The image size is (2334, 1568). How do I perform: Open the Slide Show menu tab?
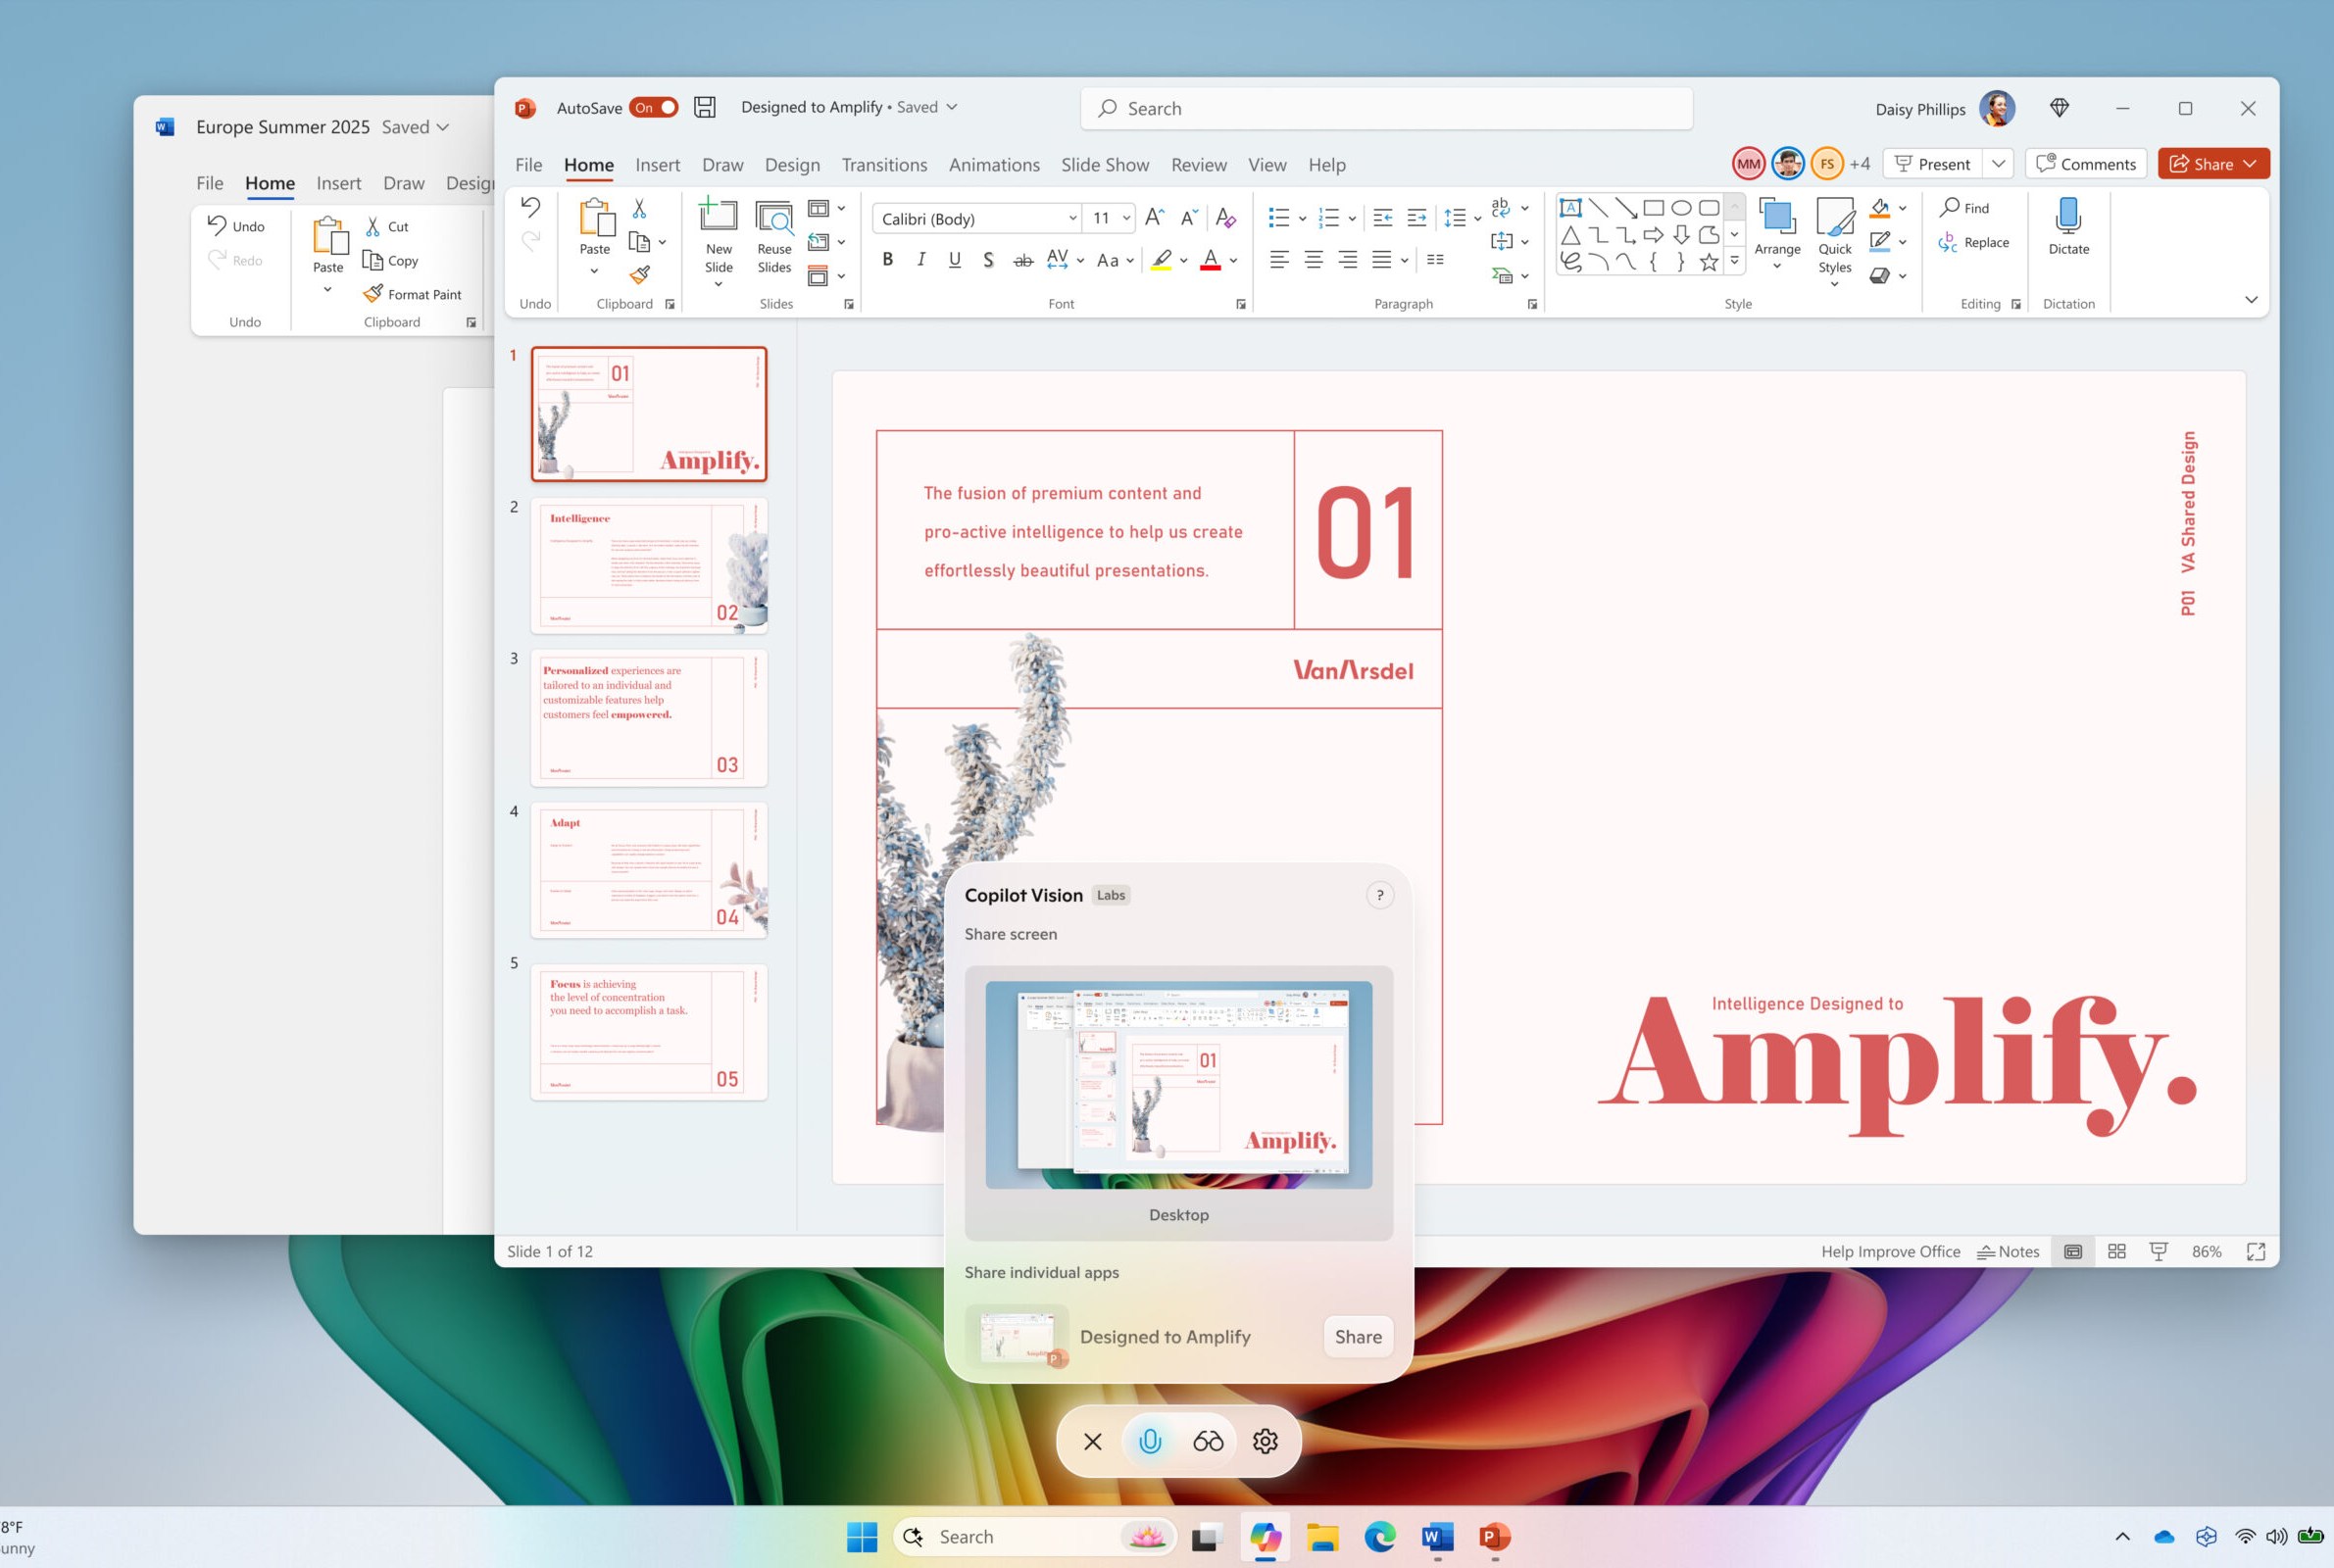tap(1105, 164)
